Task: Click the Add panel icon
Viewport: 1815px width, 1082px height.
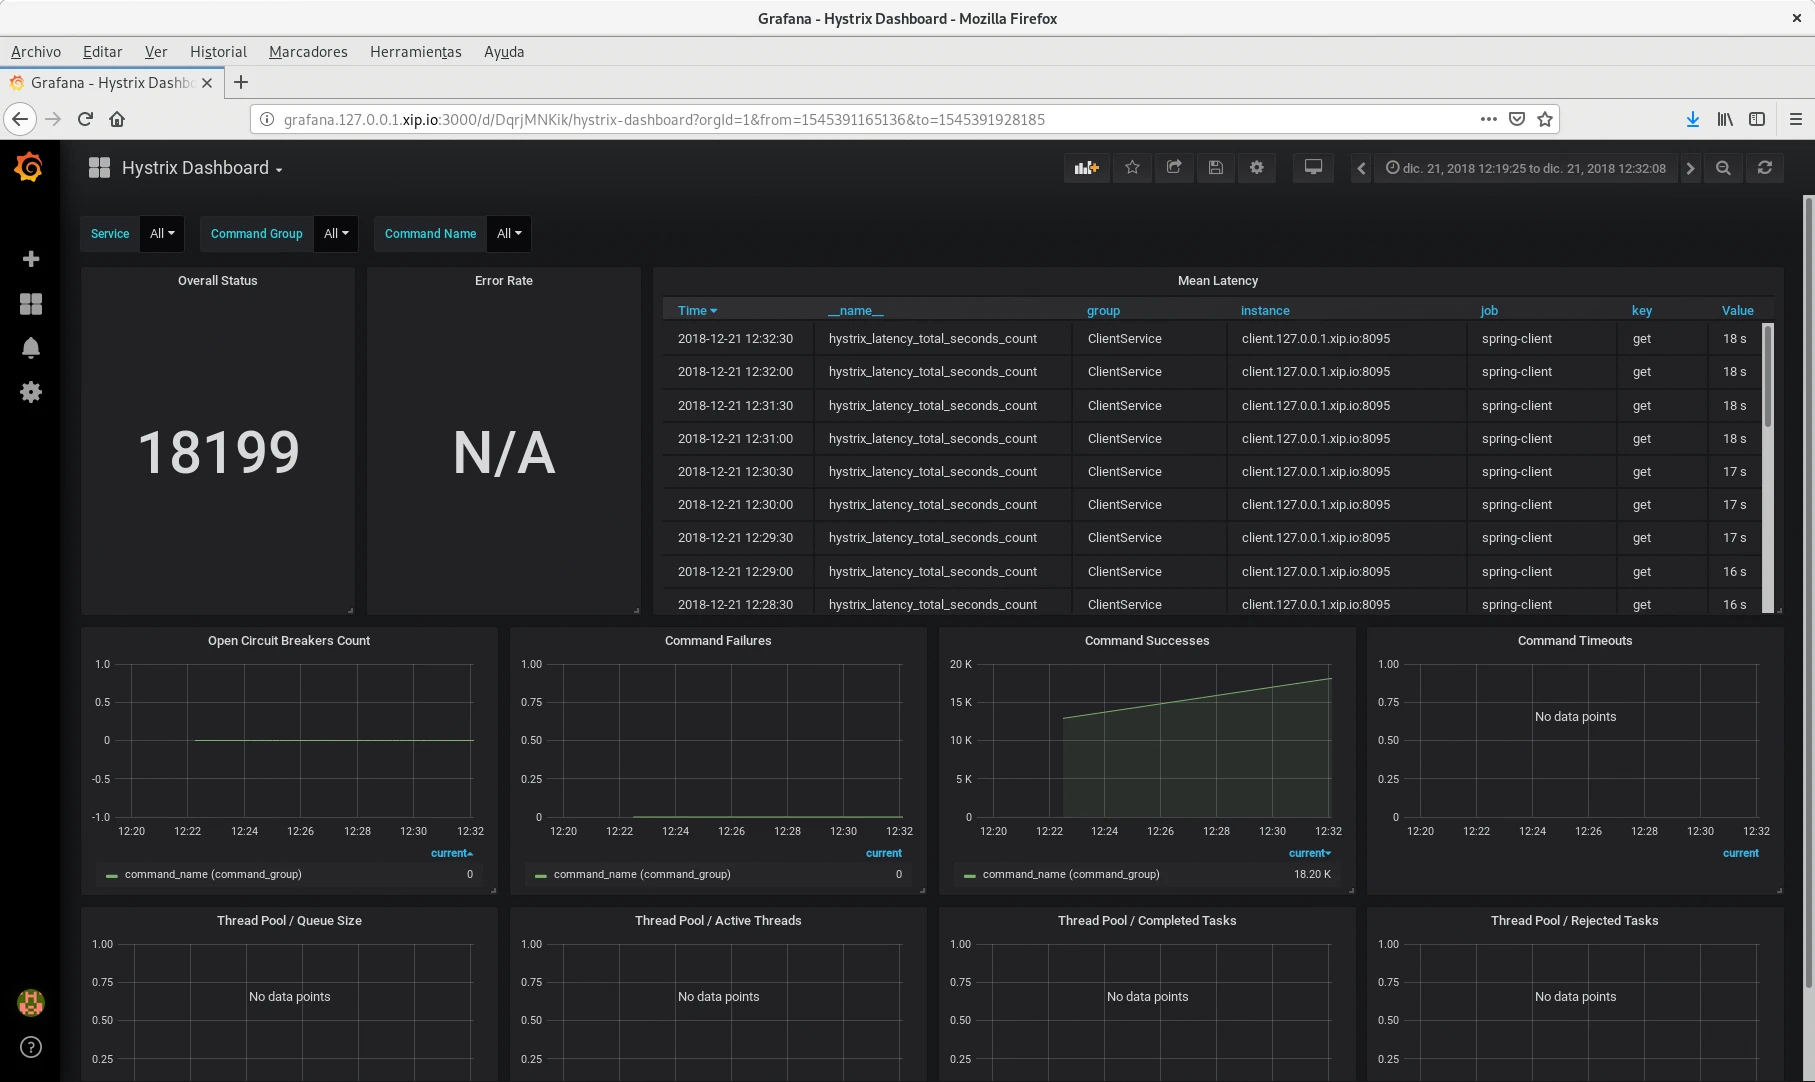Action: pyautogui.click(x=1086, y=168)
